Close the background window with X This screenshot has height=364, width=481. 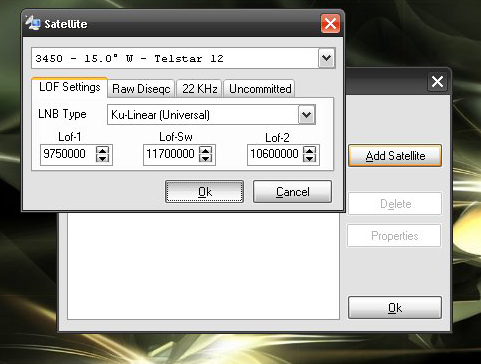(437, 82)
